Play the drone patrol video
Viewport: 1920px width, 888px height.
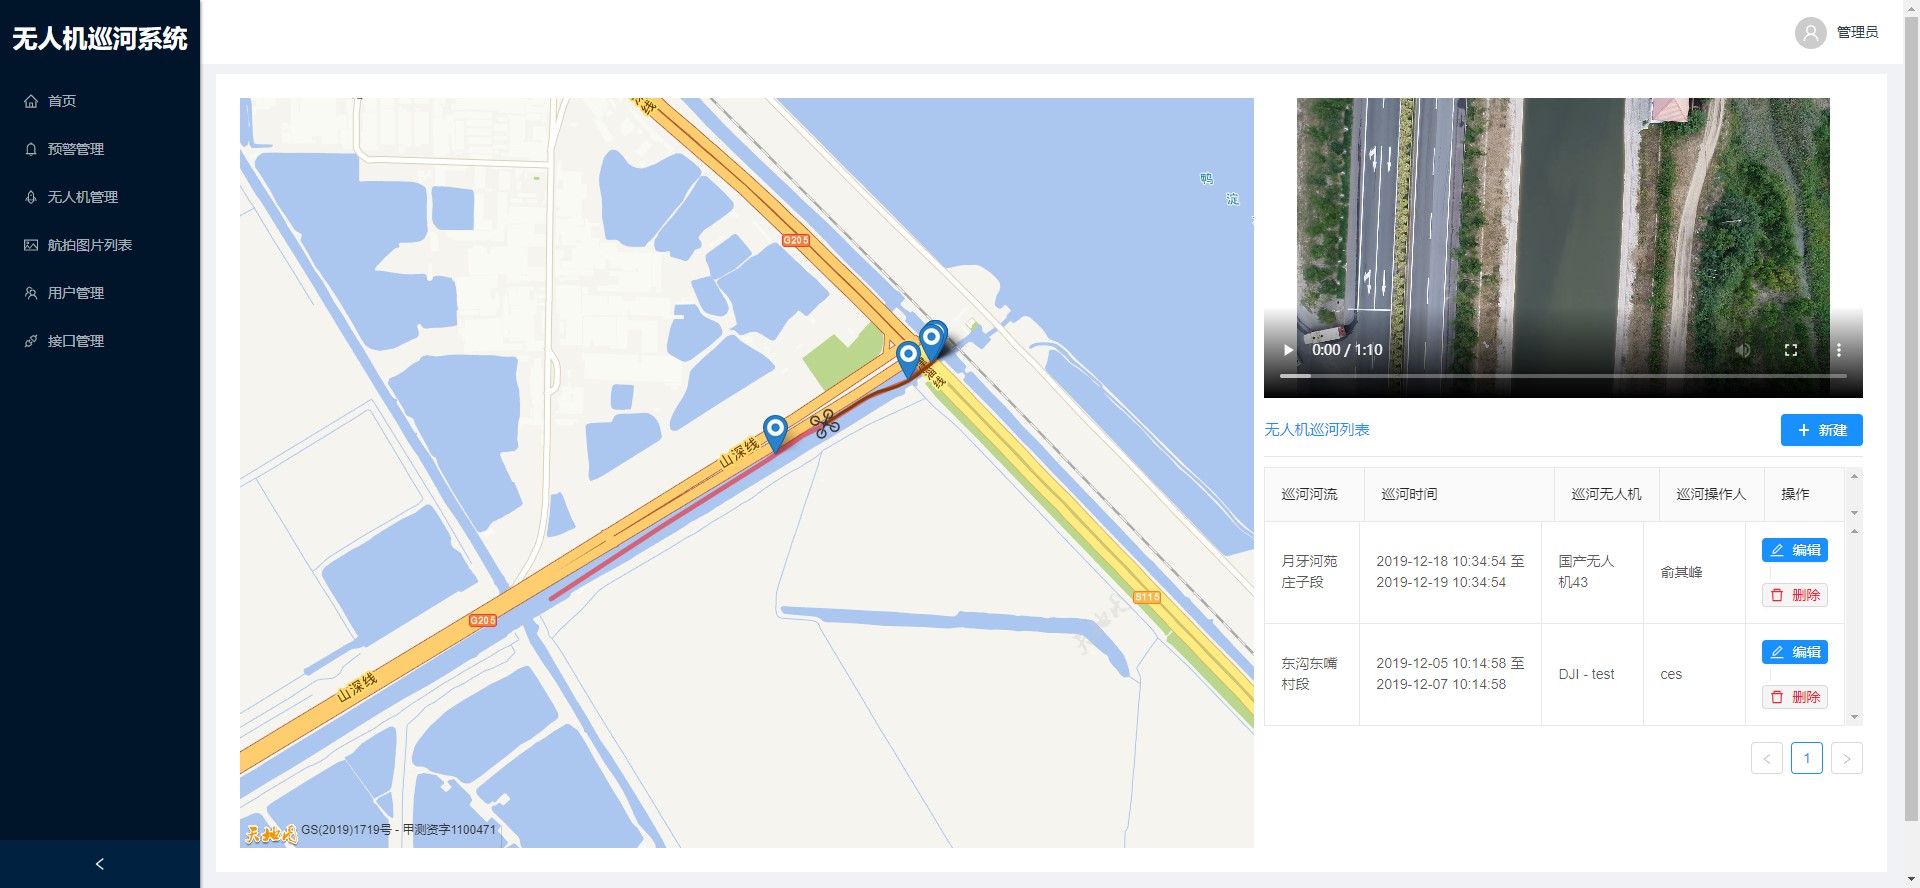pyautogui.click(x=1288, y=350)
